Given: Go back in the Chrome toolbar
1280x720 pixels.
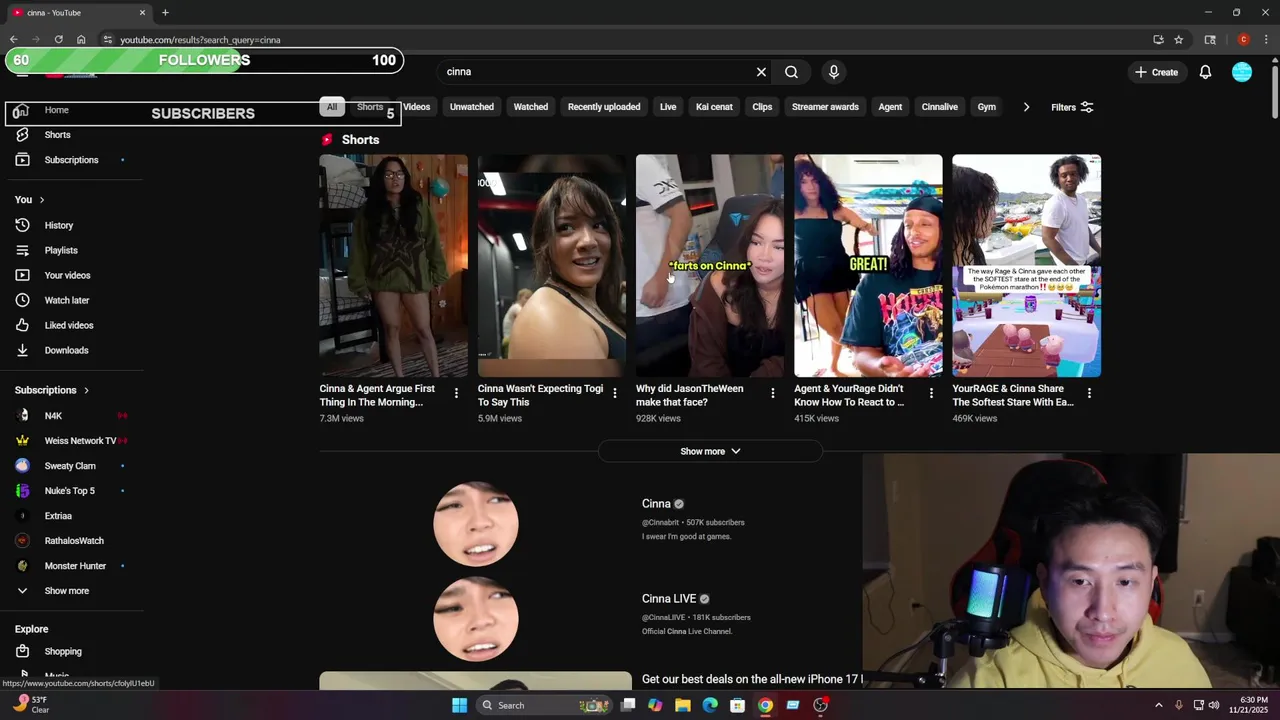Looking at the screenshot, I should point(14,39).
